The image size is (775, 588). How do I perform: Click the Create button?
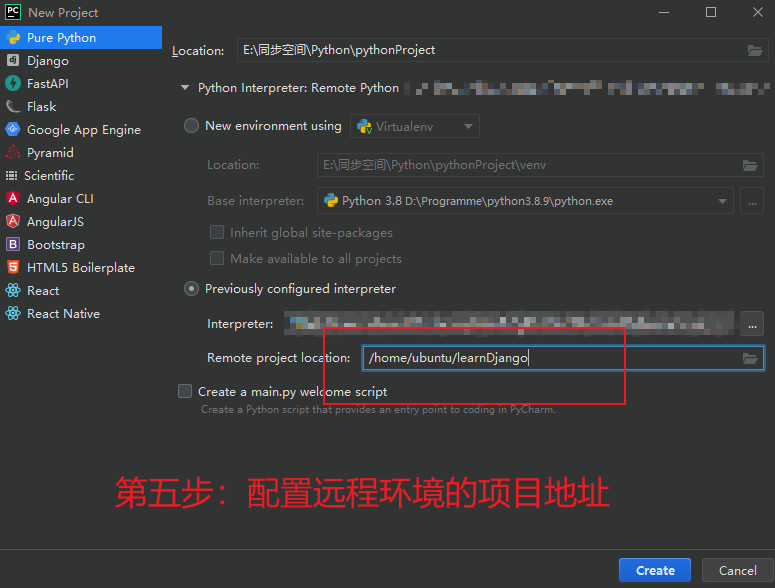click(655, 571)
